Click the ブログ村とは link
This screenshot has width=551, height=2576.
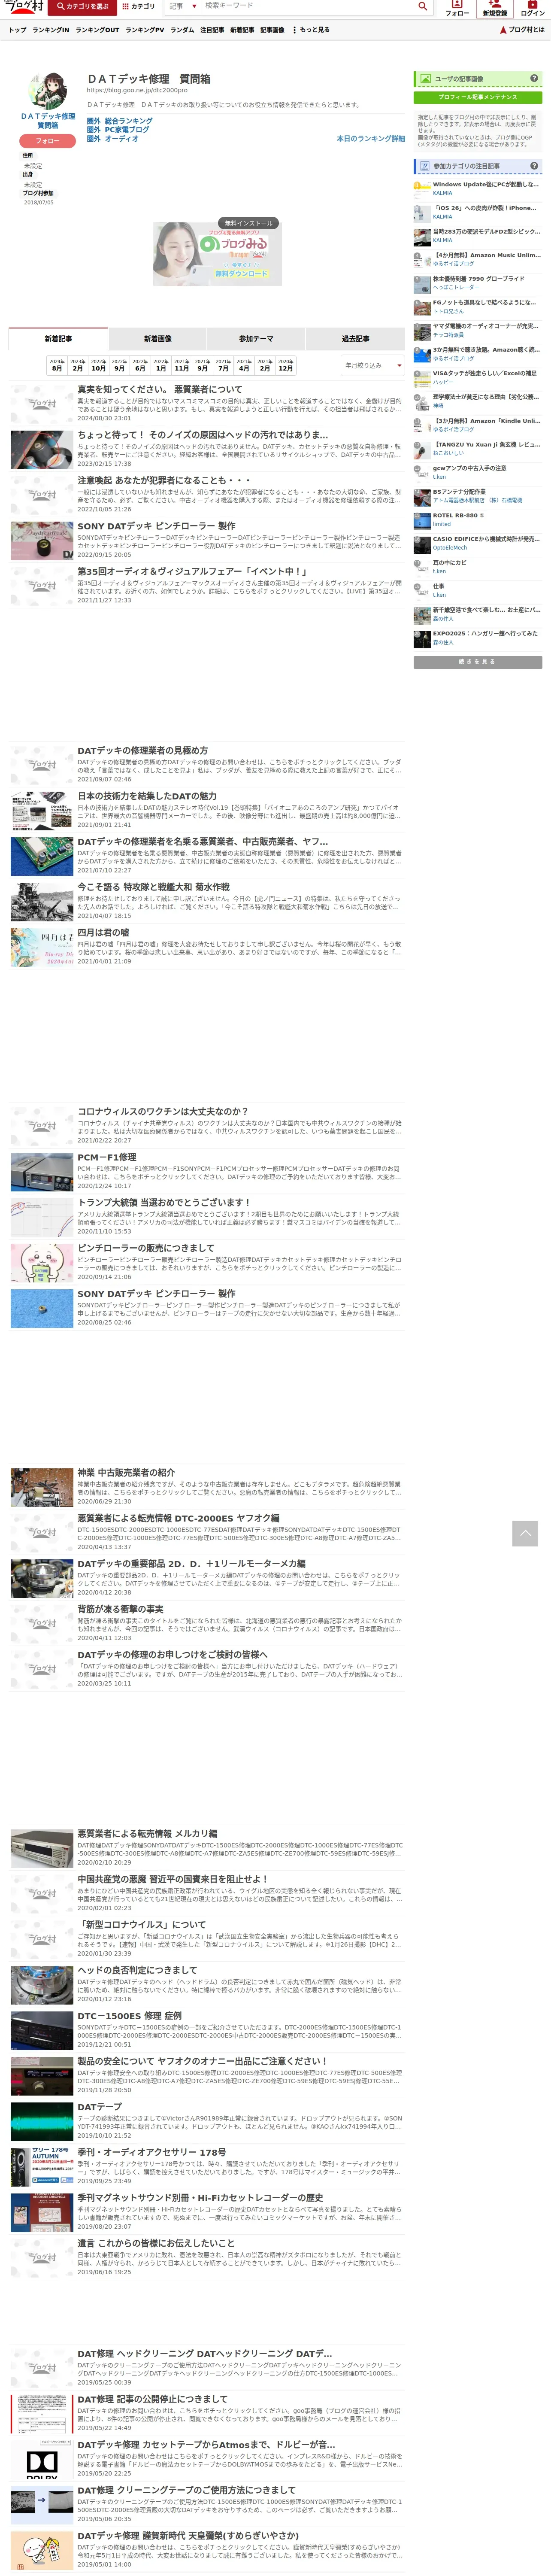(522, 30)
